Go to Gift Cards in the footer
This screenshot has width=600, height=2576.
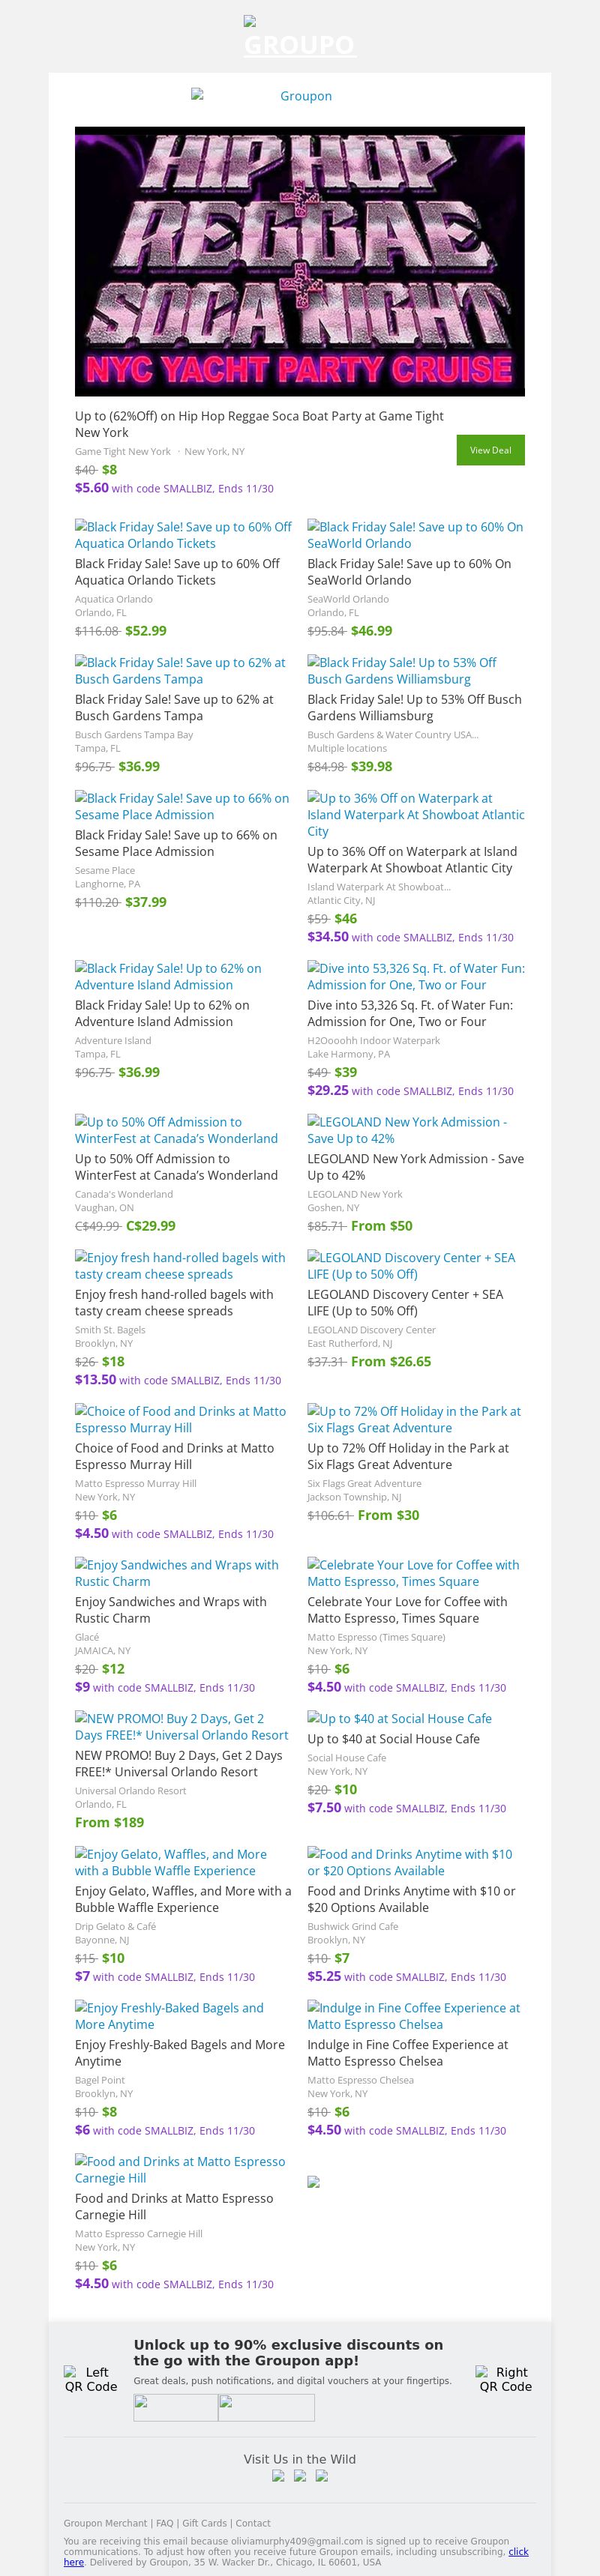point(205,2523)
